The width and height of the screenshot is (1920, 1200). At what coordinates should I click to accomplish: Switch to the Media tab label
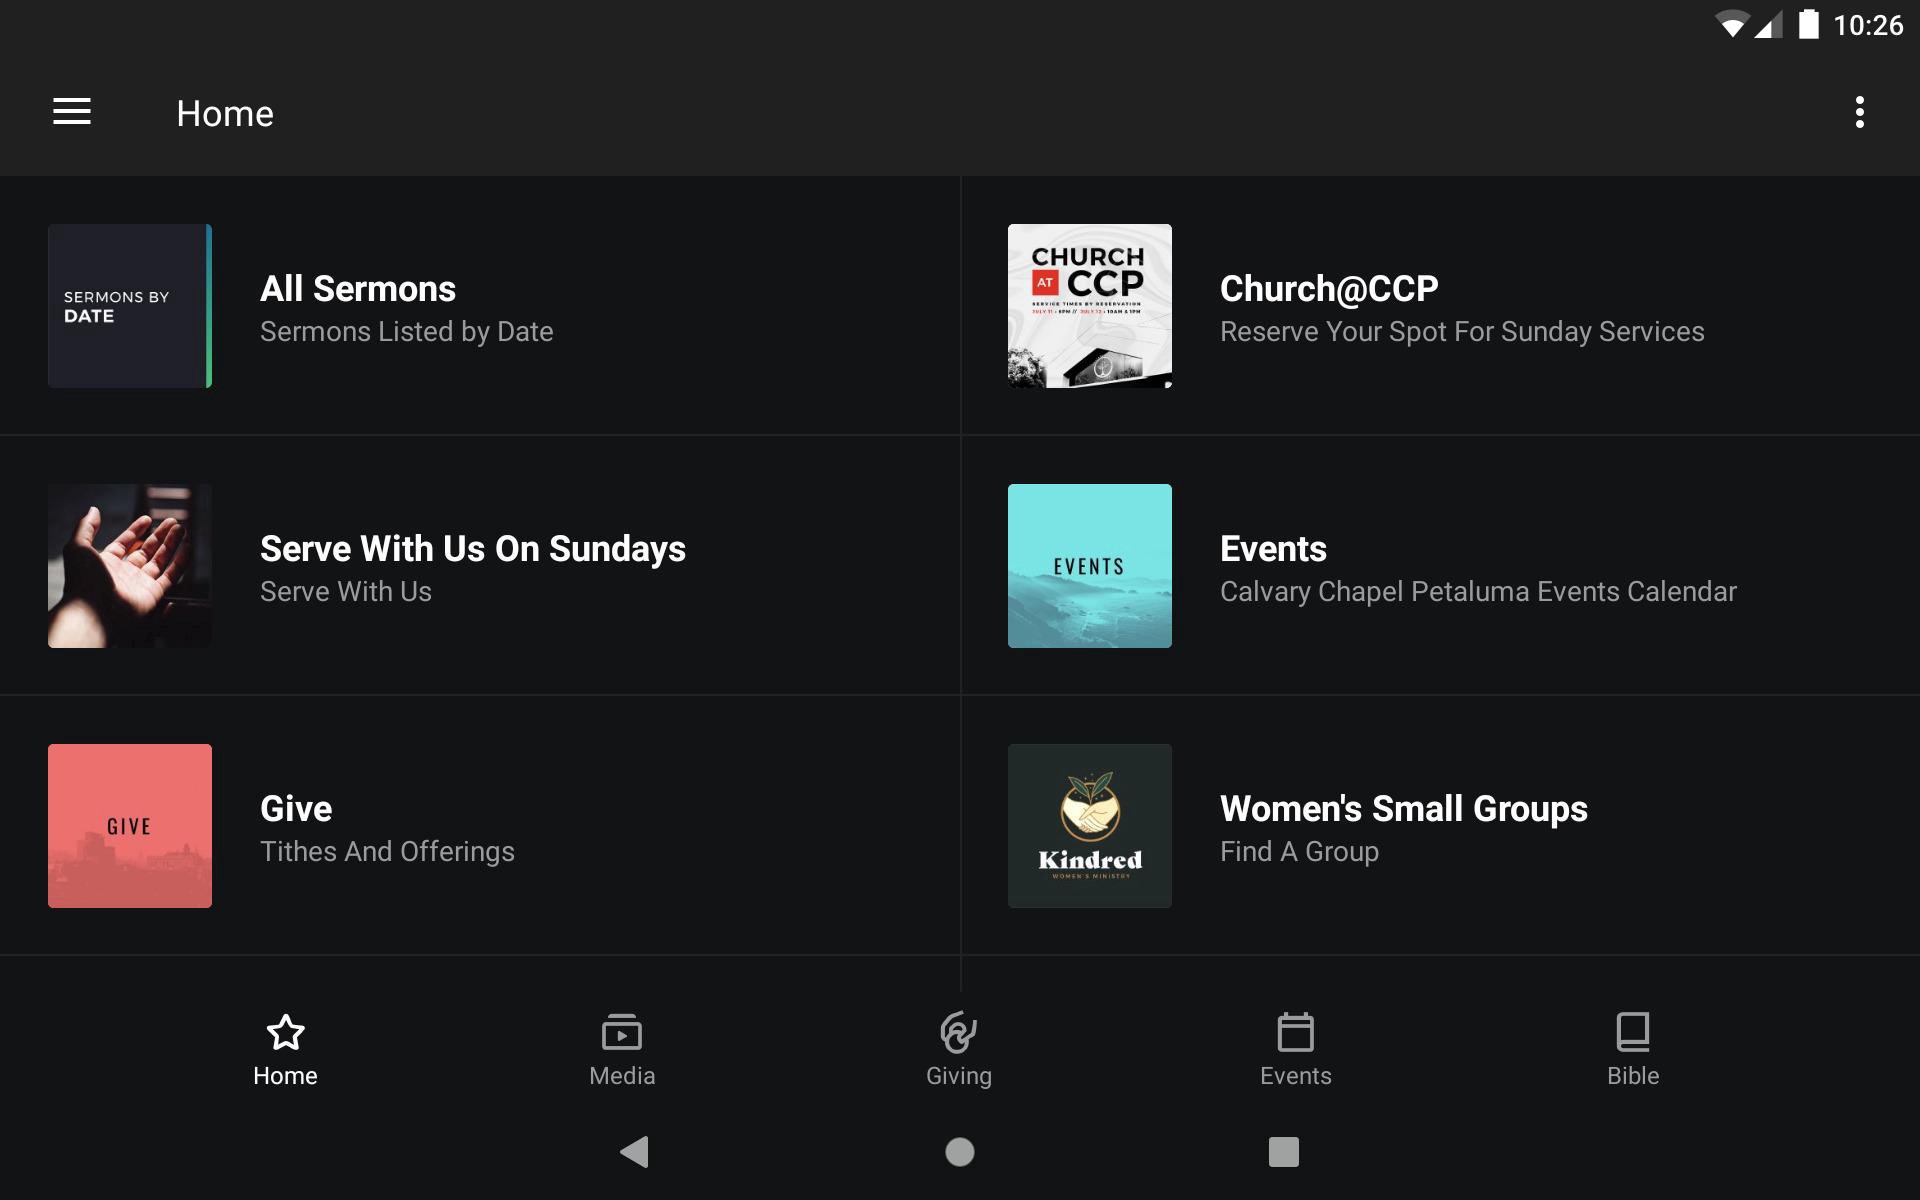621,1076
